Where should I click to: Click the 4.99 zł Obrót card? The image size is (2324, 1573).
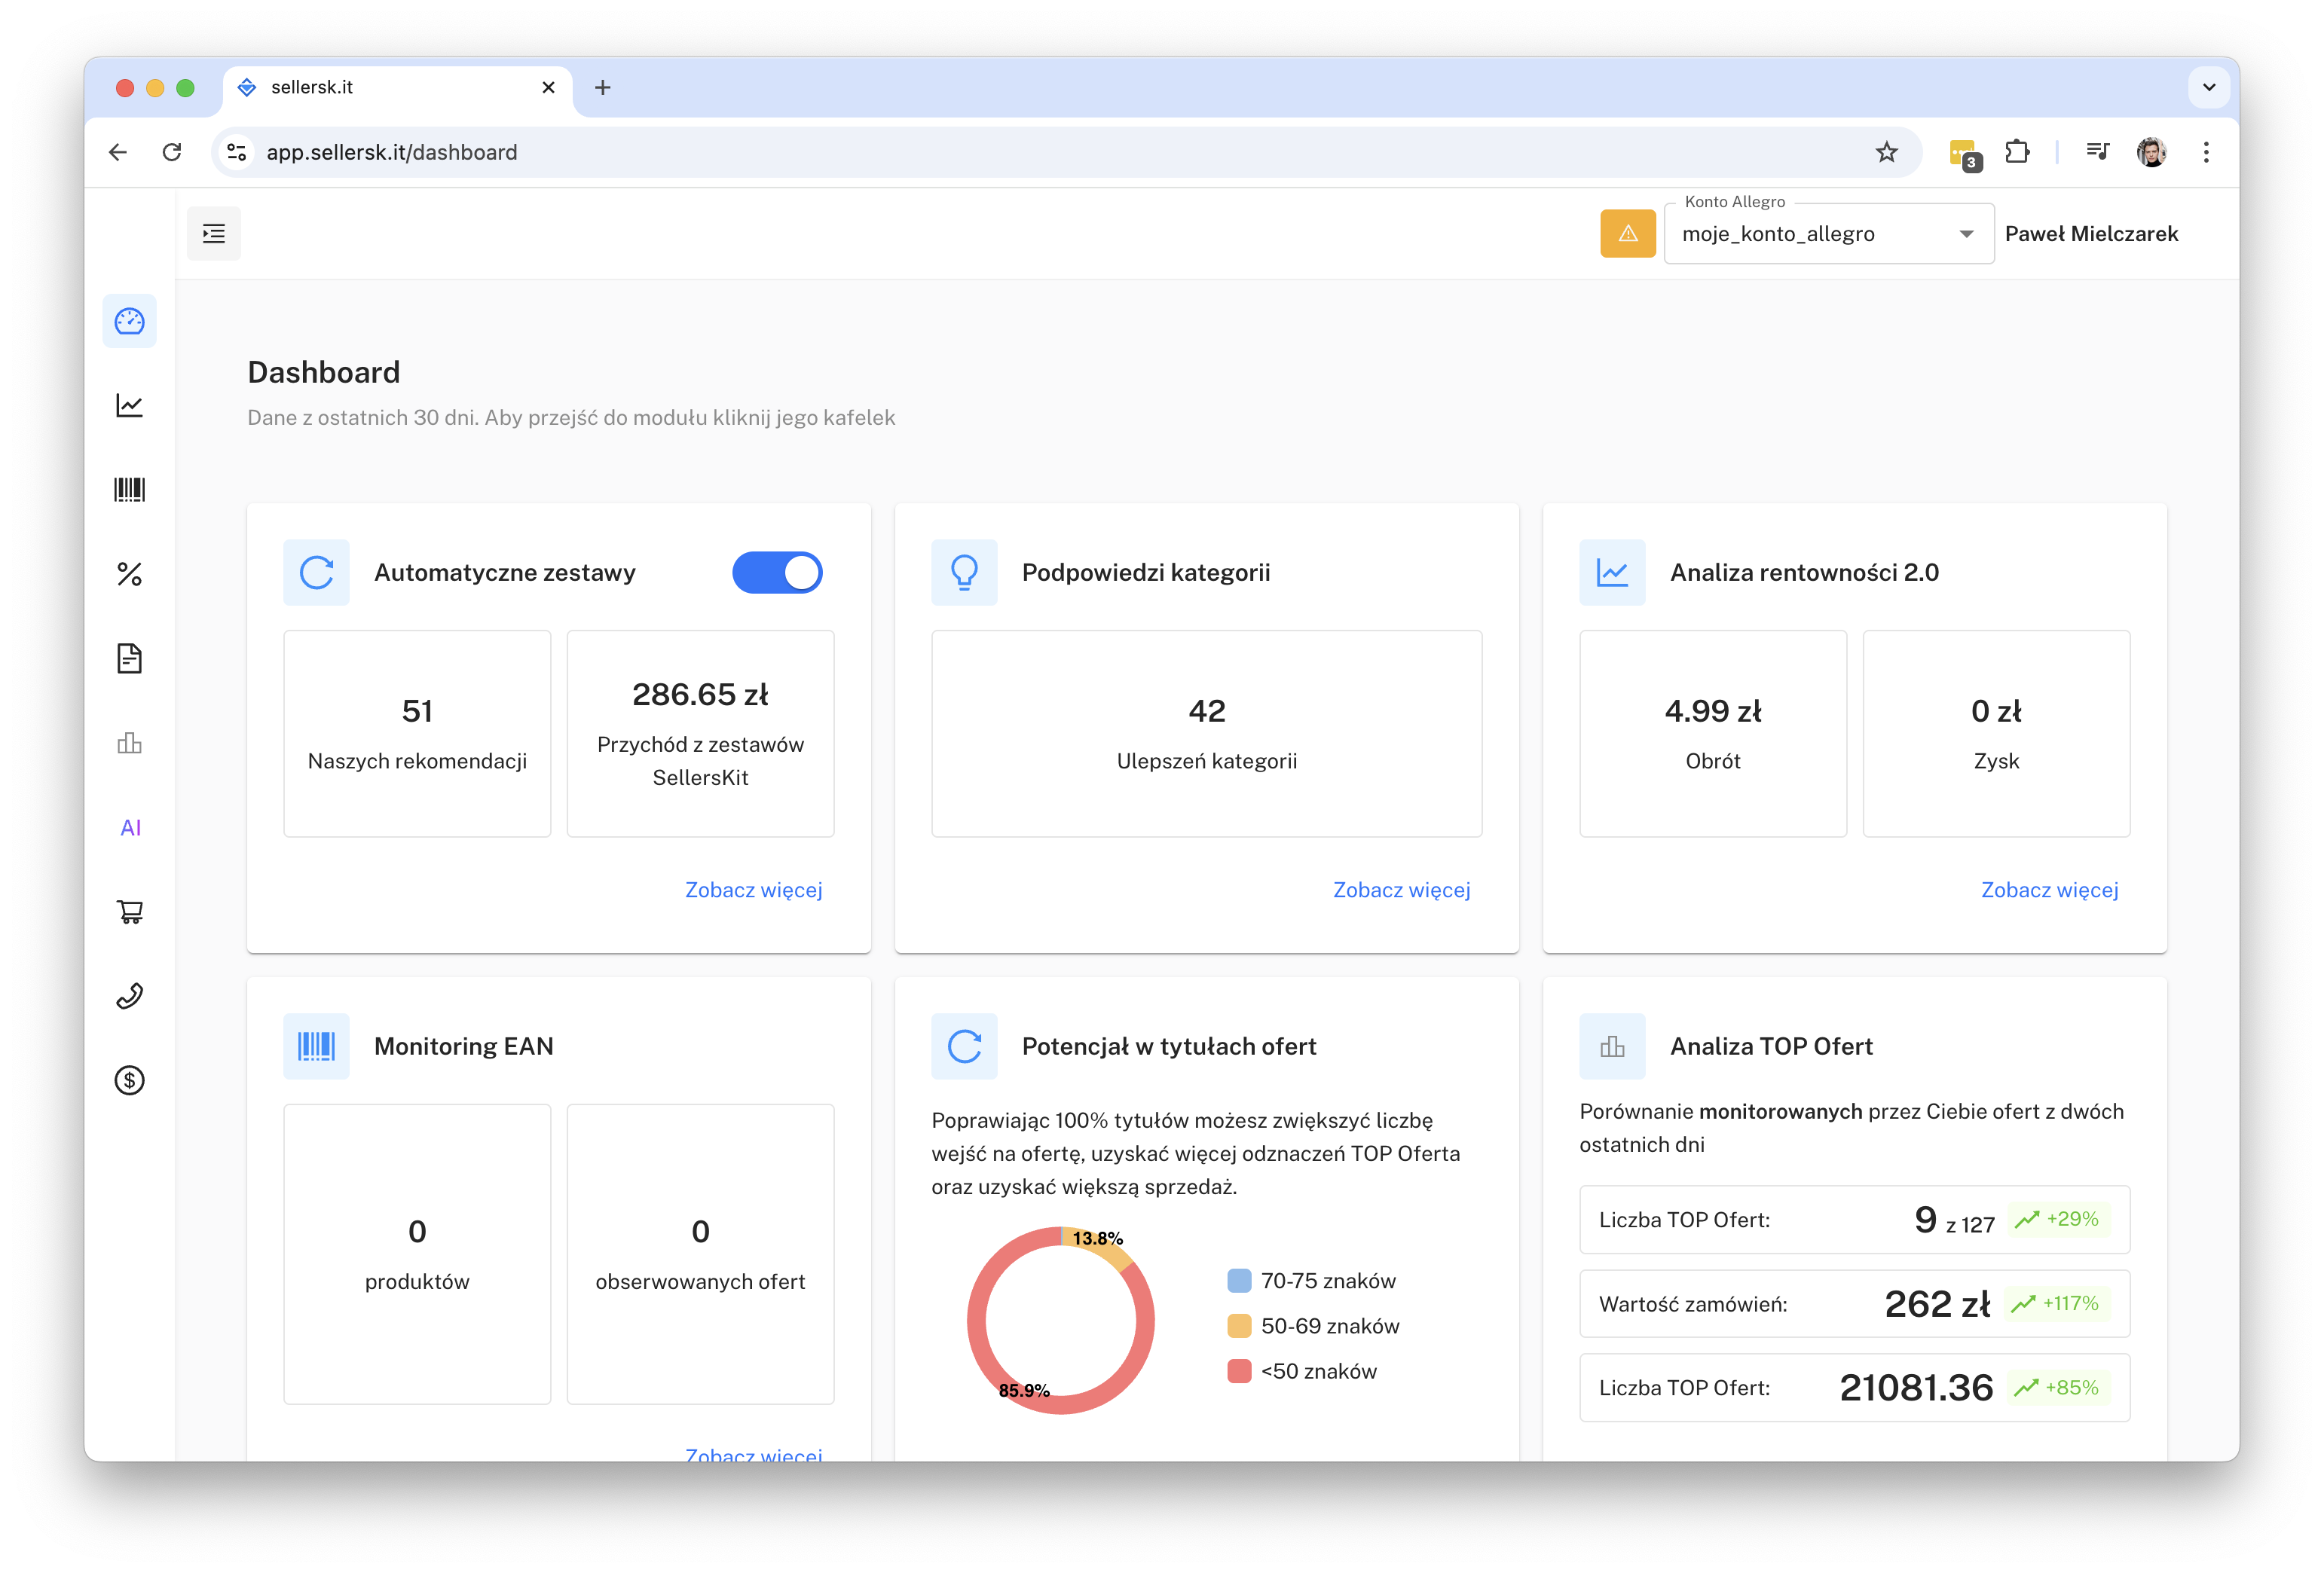(1712, 733)
